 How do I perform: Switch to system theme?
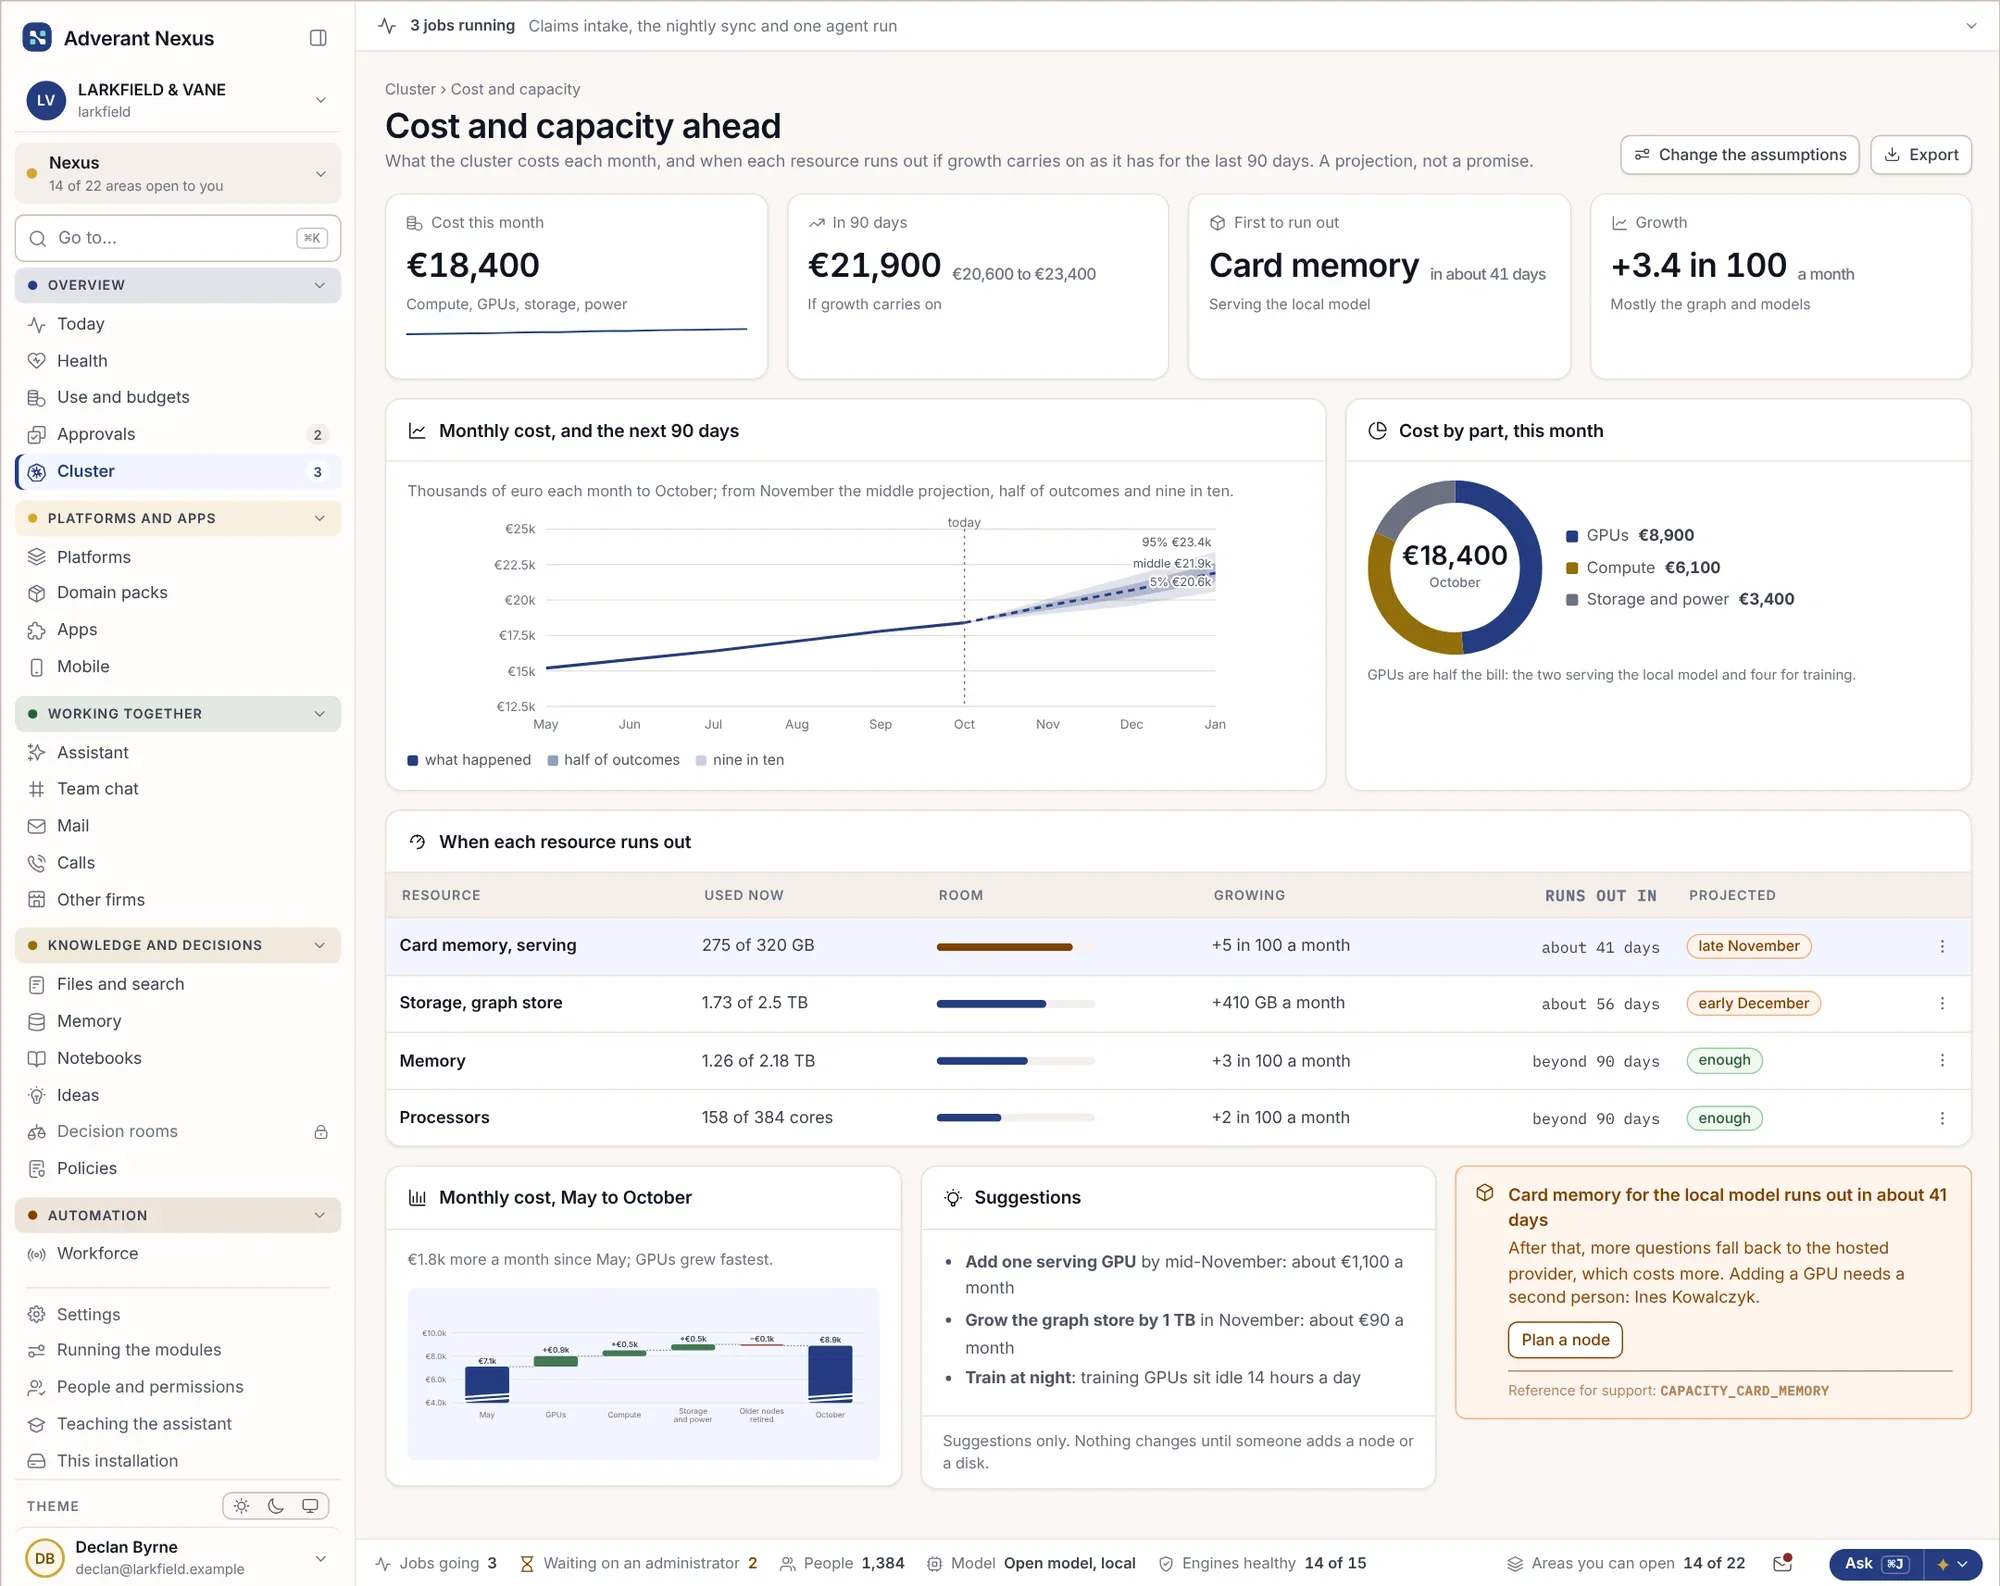(310, 1506)
